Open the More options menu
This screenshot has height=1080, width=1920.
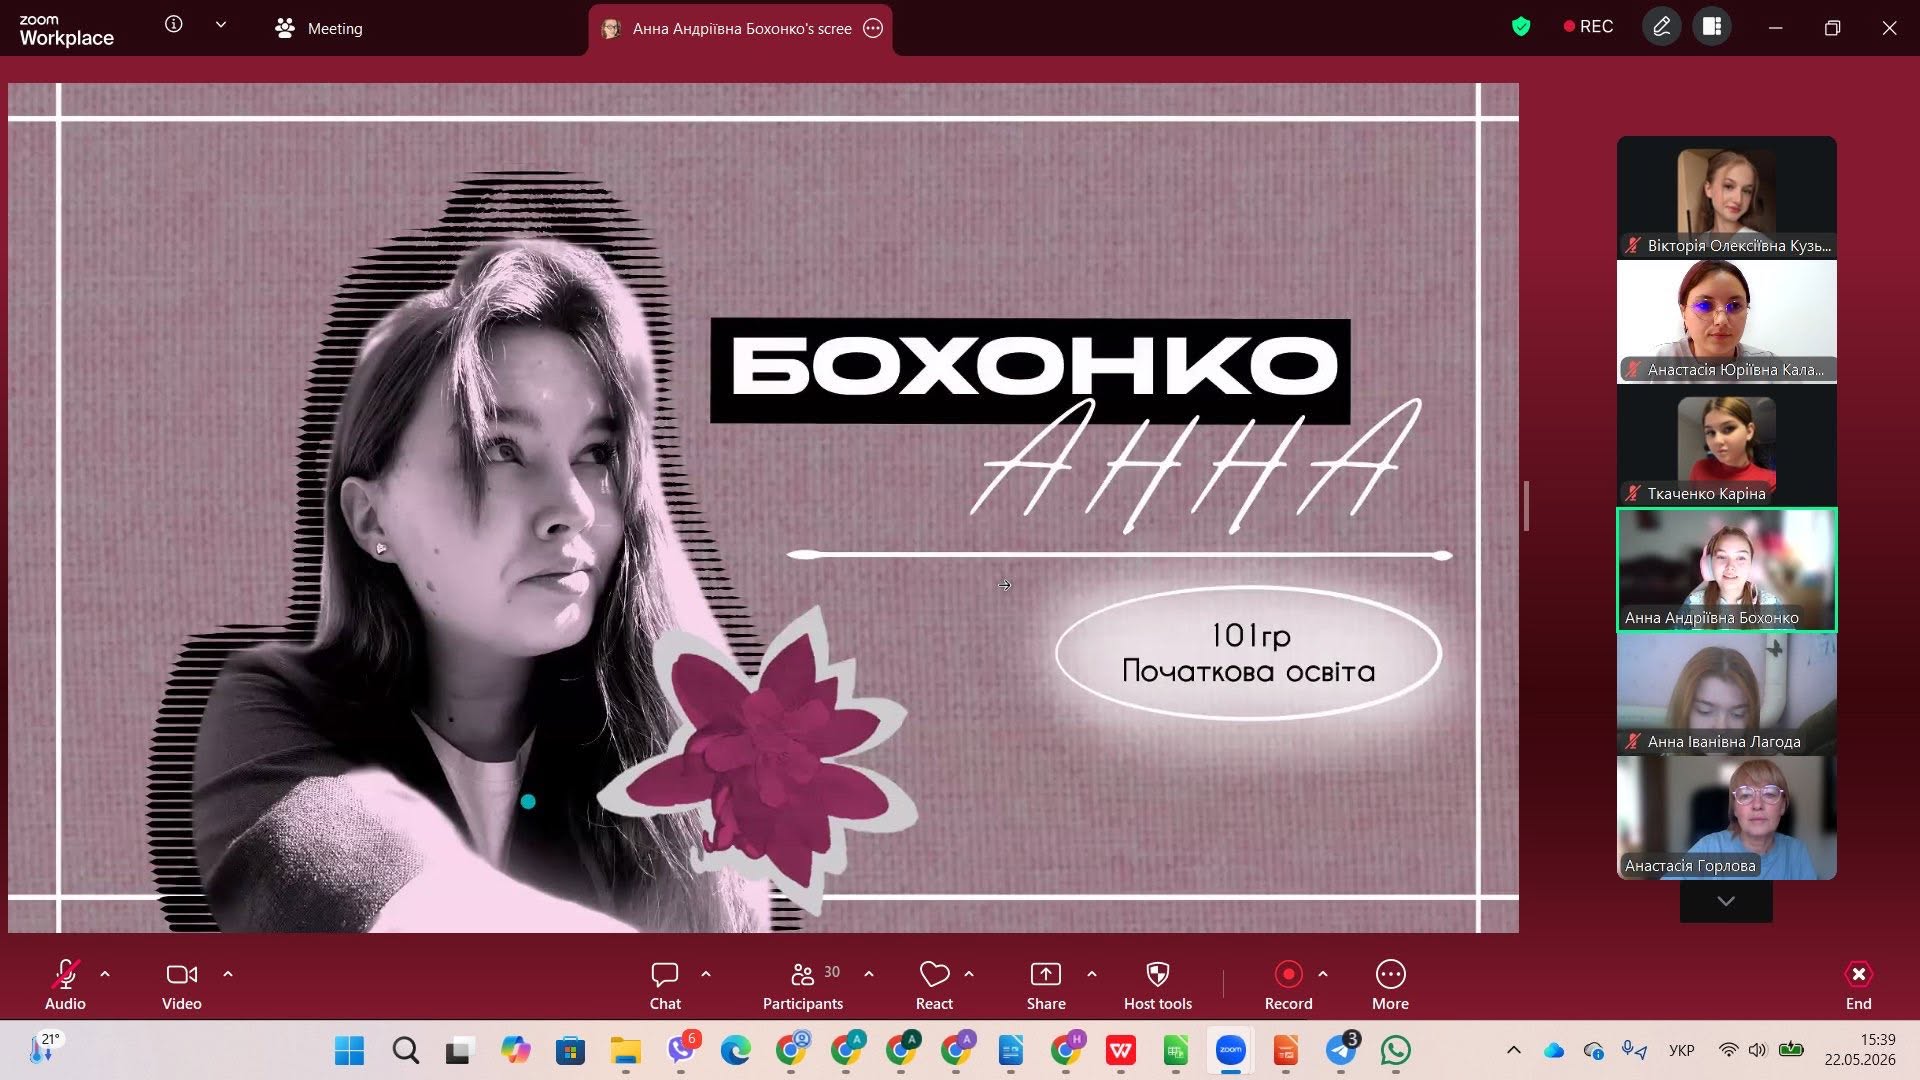pyautogui.click(x=1390, y=986)
